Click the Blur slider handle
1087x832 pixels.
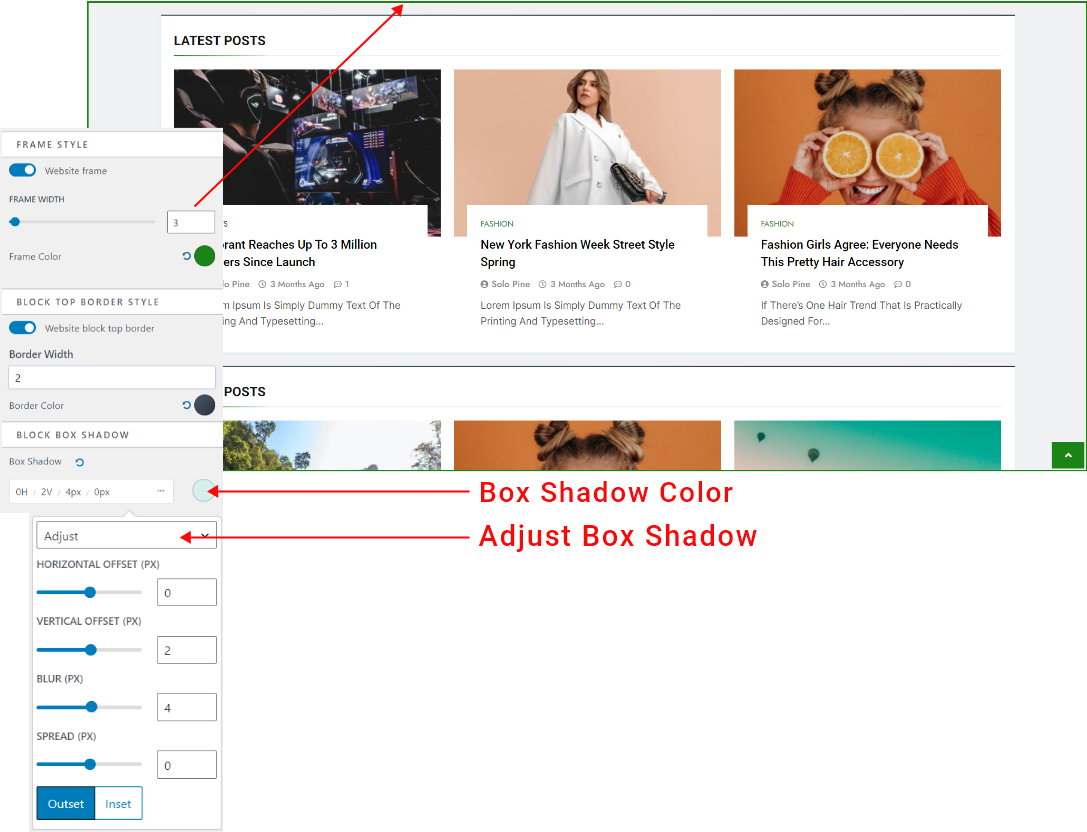(91, 707)
